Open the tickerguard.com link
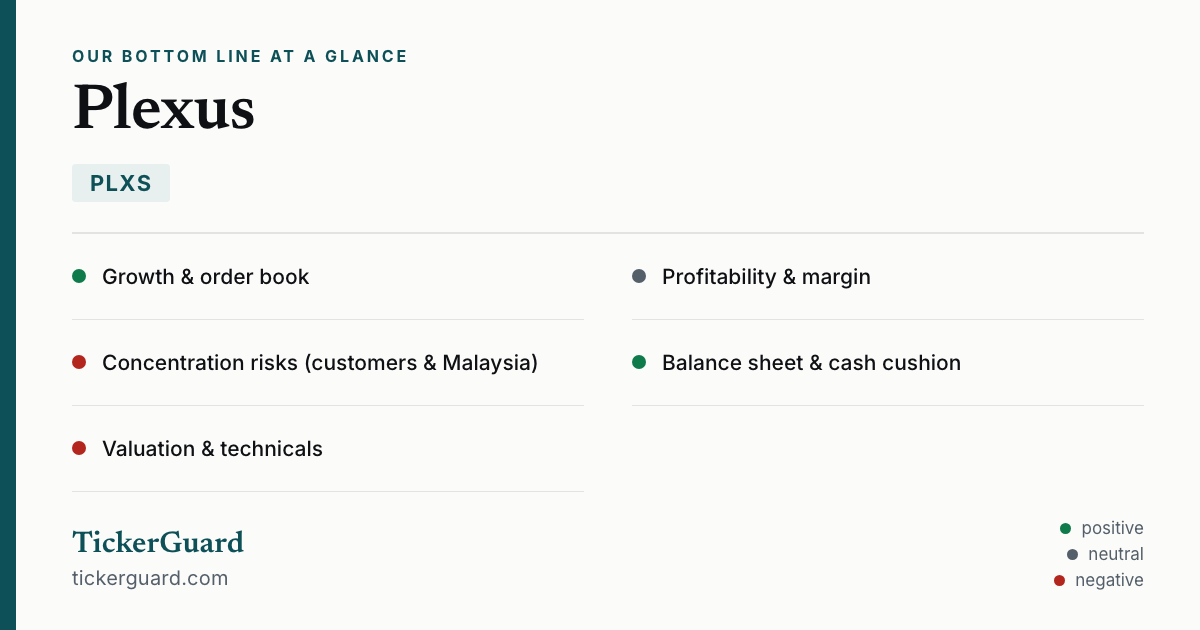 (x=150, y=578)
